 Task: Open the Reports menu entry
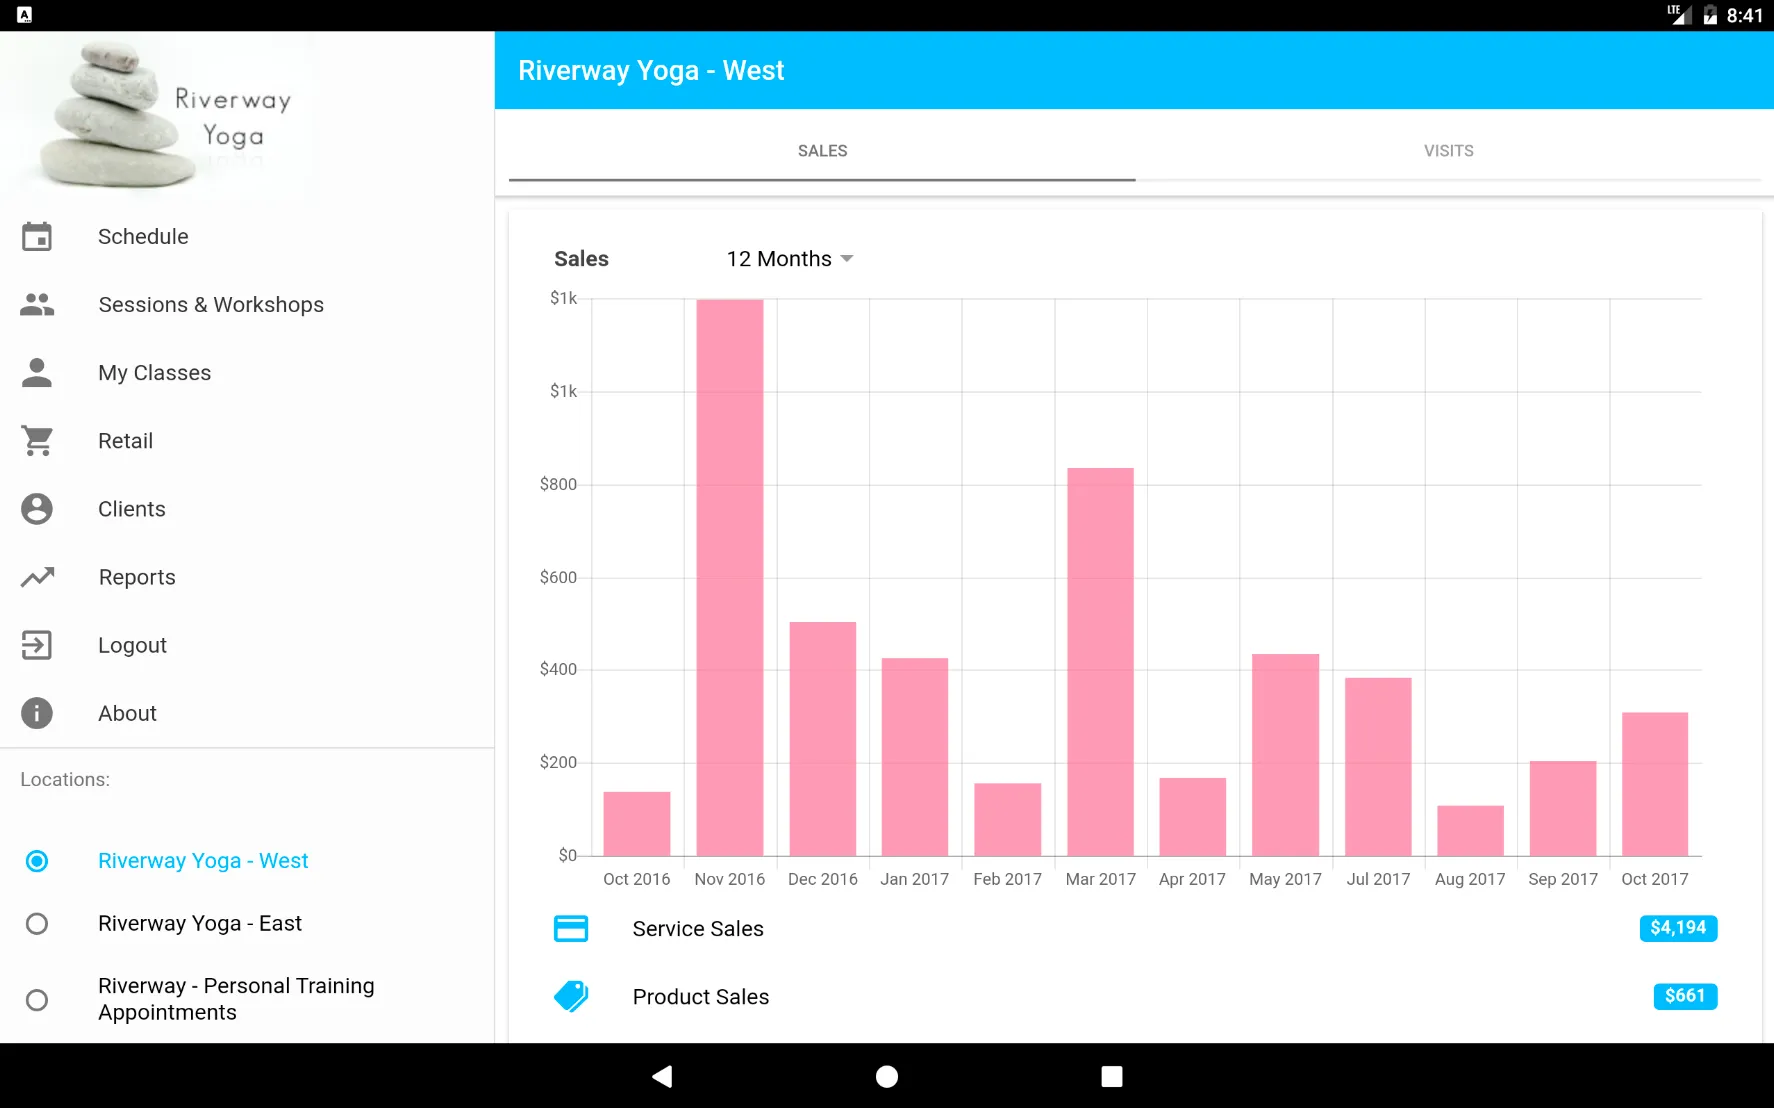[x=247, y=577]
